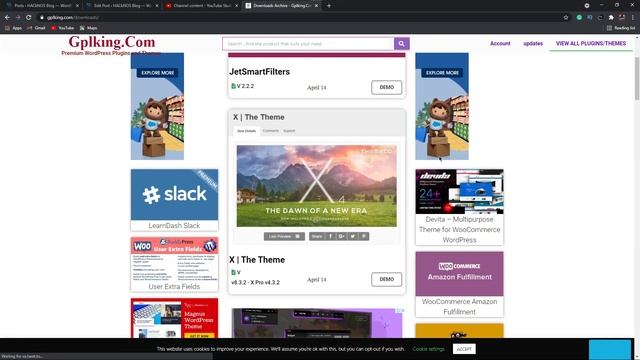Select the Support tab in X theme card
Viewport: 640px width, 360px height.
[x=289, y=131]
